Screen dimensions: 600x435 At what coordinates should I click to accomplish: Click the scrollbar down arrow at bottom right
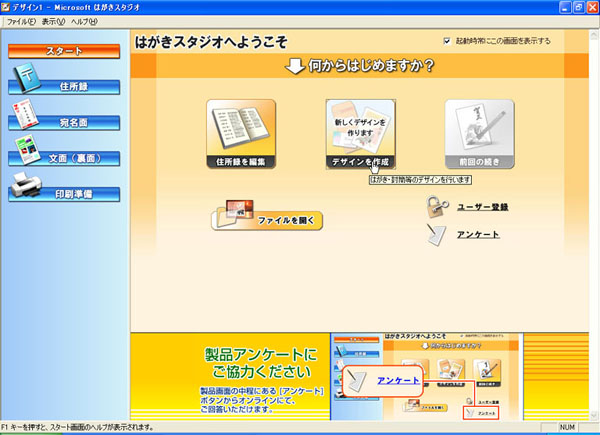(x=594, y=415)
